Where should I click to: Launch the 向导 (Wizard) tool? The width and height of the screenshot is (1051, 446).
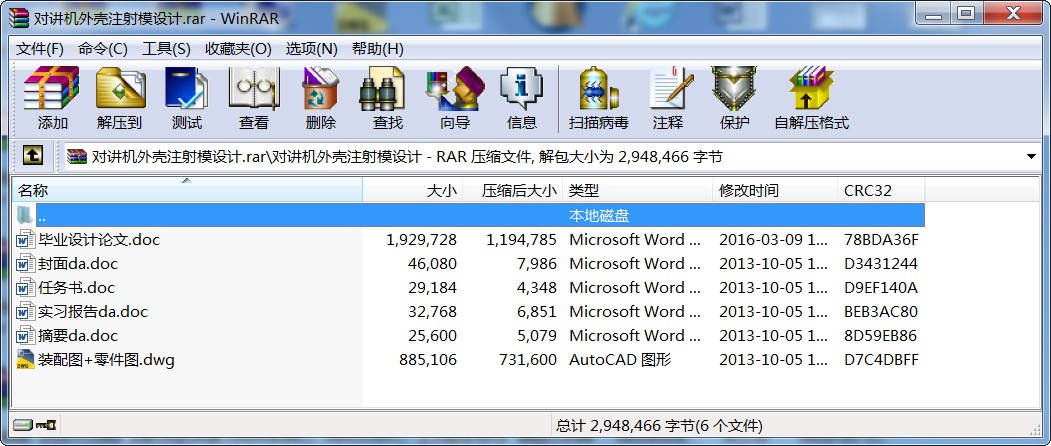tap(455, 89)
